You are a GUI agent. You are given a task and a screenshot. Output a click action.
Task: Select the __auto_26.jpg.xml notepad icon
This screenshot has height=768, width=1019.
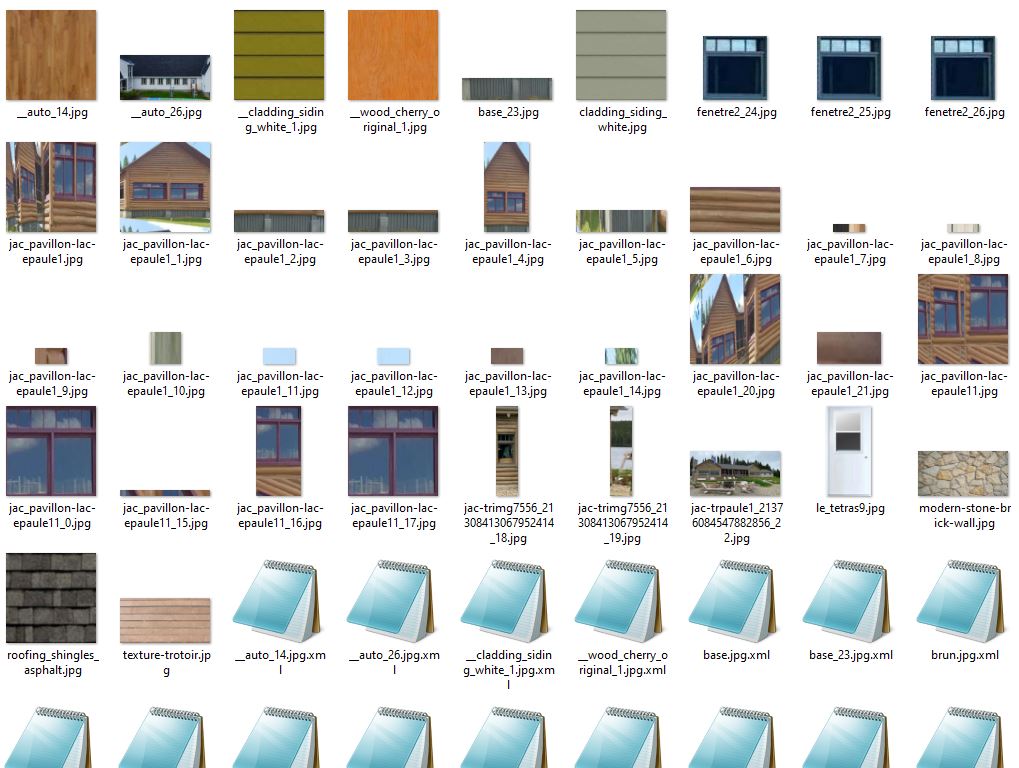[393, 600]
